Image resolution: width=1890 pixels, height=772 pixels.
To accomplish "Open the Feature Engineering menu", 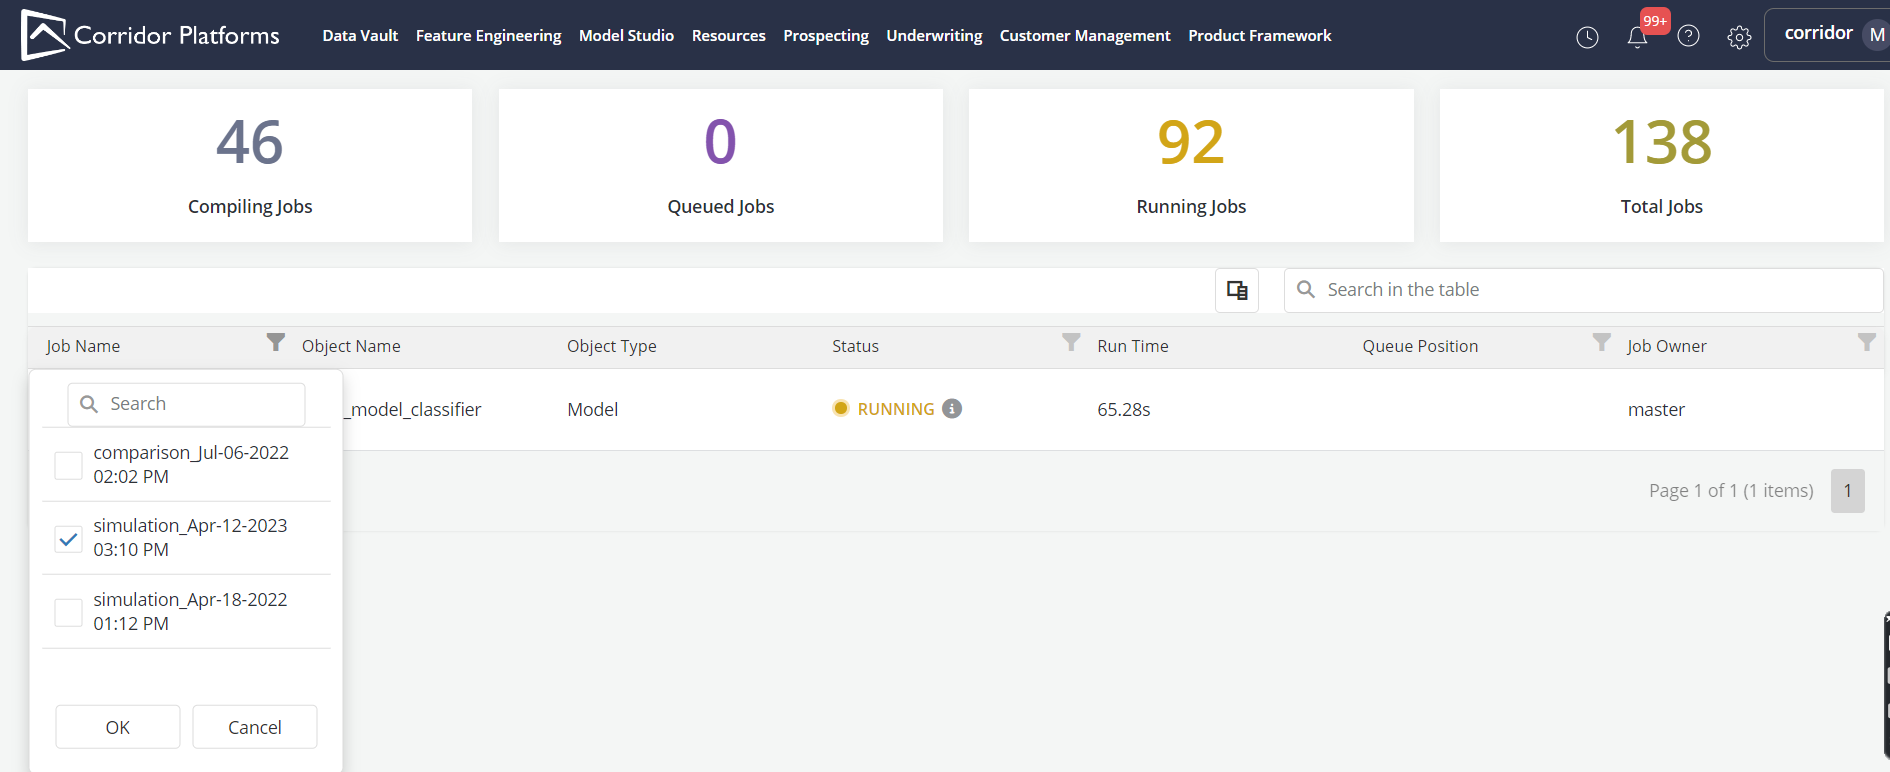I will [x=488, y=36].
